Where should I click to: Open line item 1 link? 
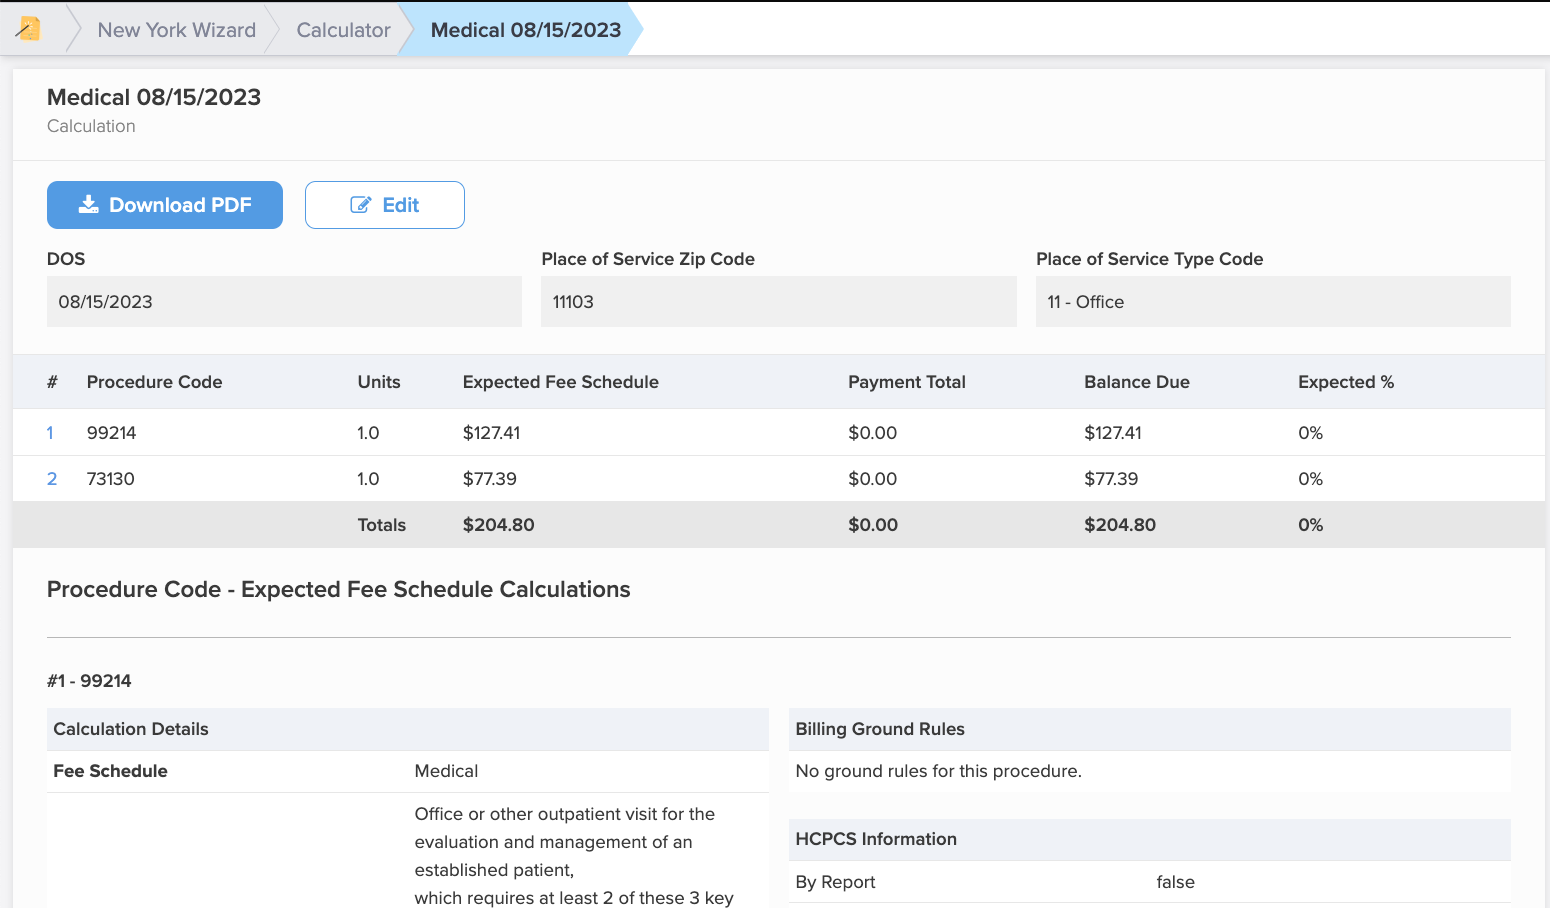coord(50,433)
